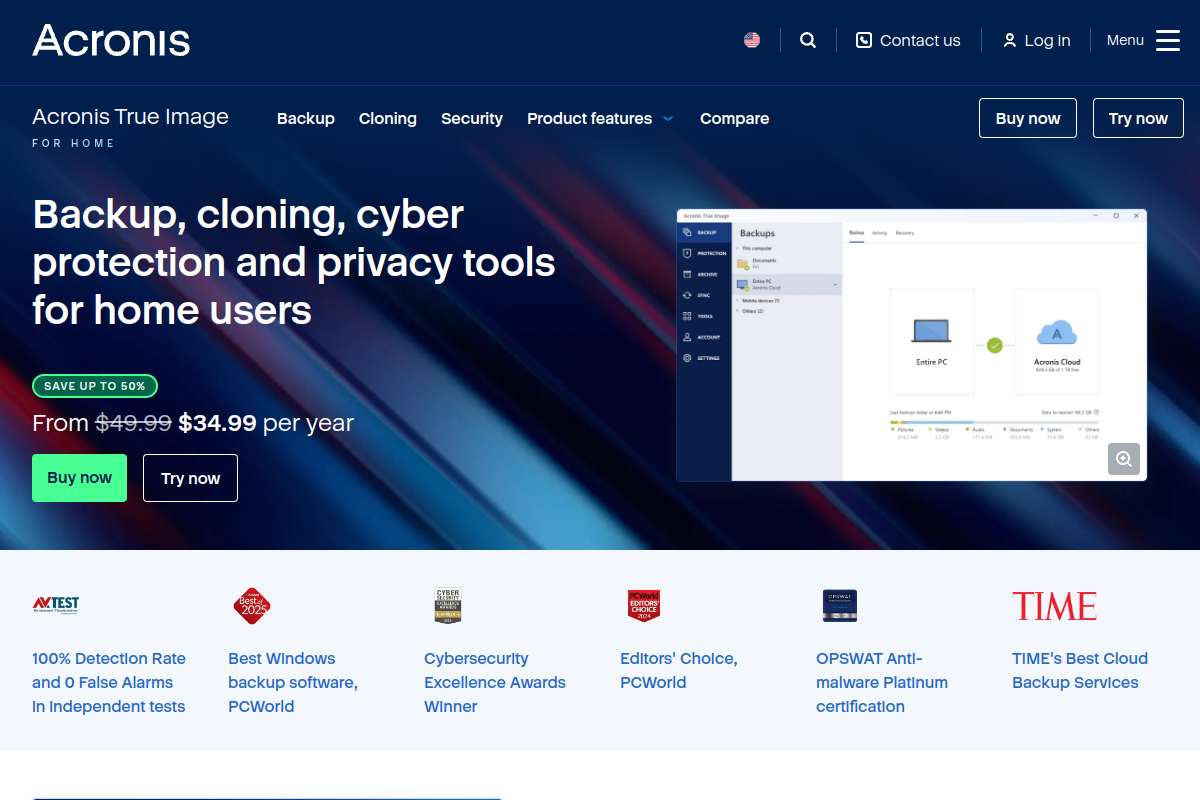Click the outlined Try now hero button
Screen dimensions: 1200x800
click(x=190, y=478)
